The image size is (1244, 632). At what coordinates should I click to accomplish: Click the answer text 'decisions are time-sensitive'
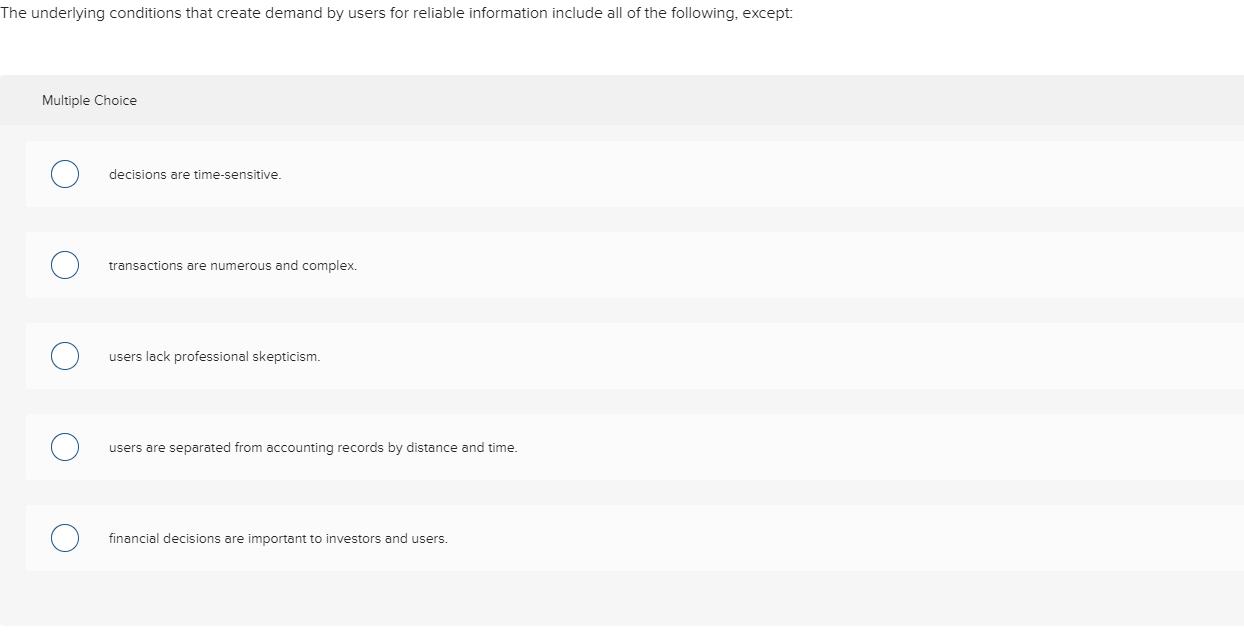coord(194,174)
